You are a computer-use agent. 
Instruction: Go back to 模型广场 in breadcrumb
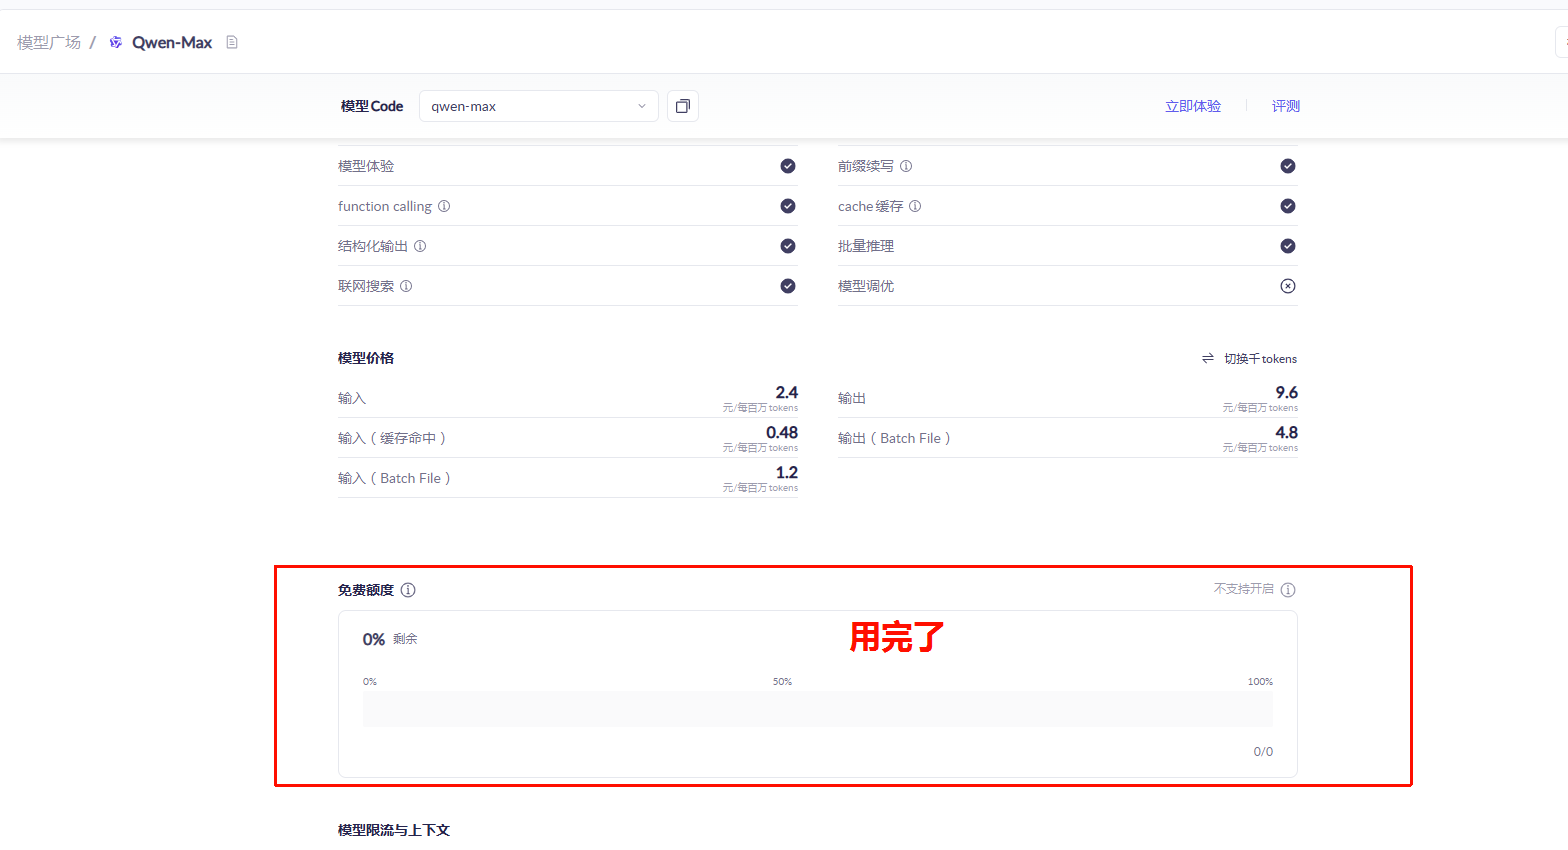[x=49, y=42]
